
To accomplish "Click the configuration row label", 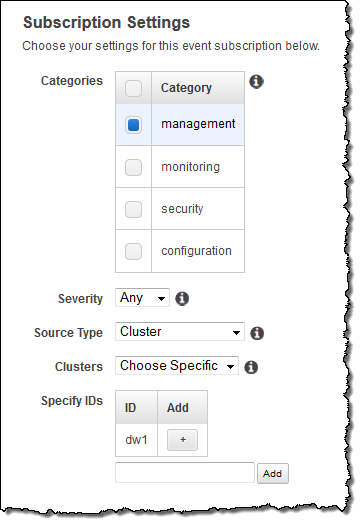I will (197, 251).
